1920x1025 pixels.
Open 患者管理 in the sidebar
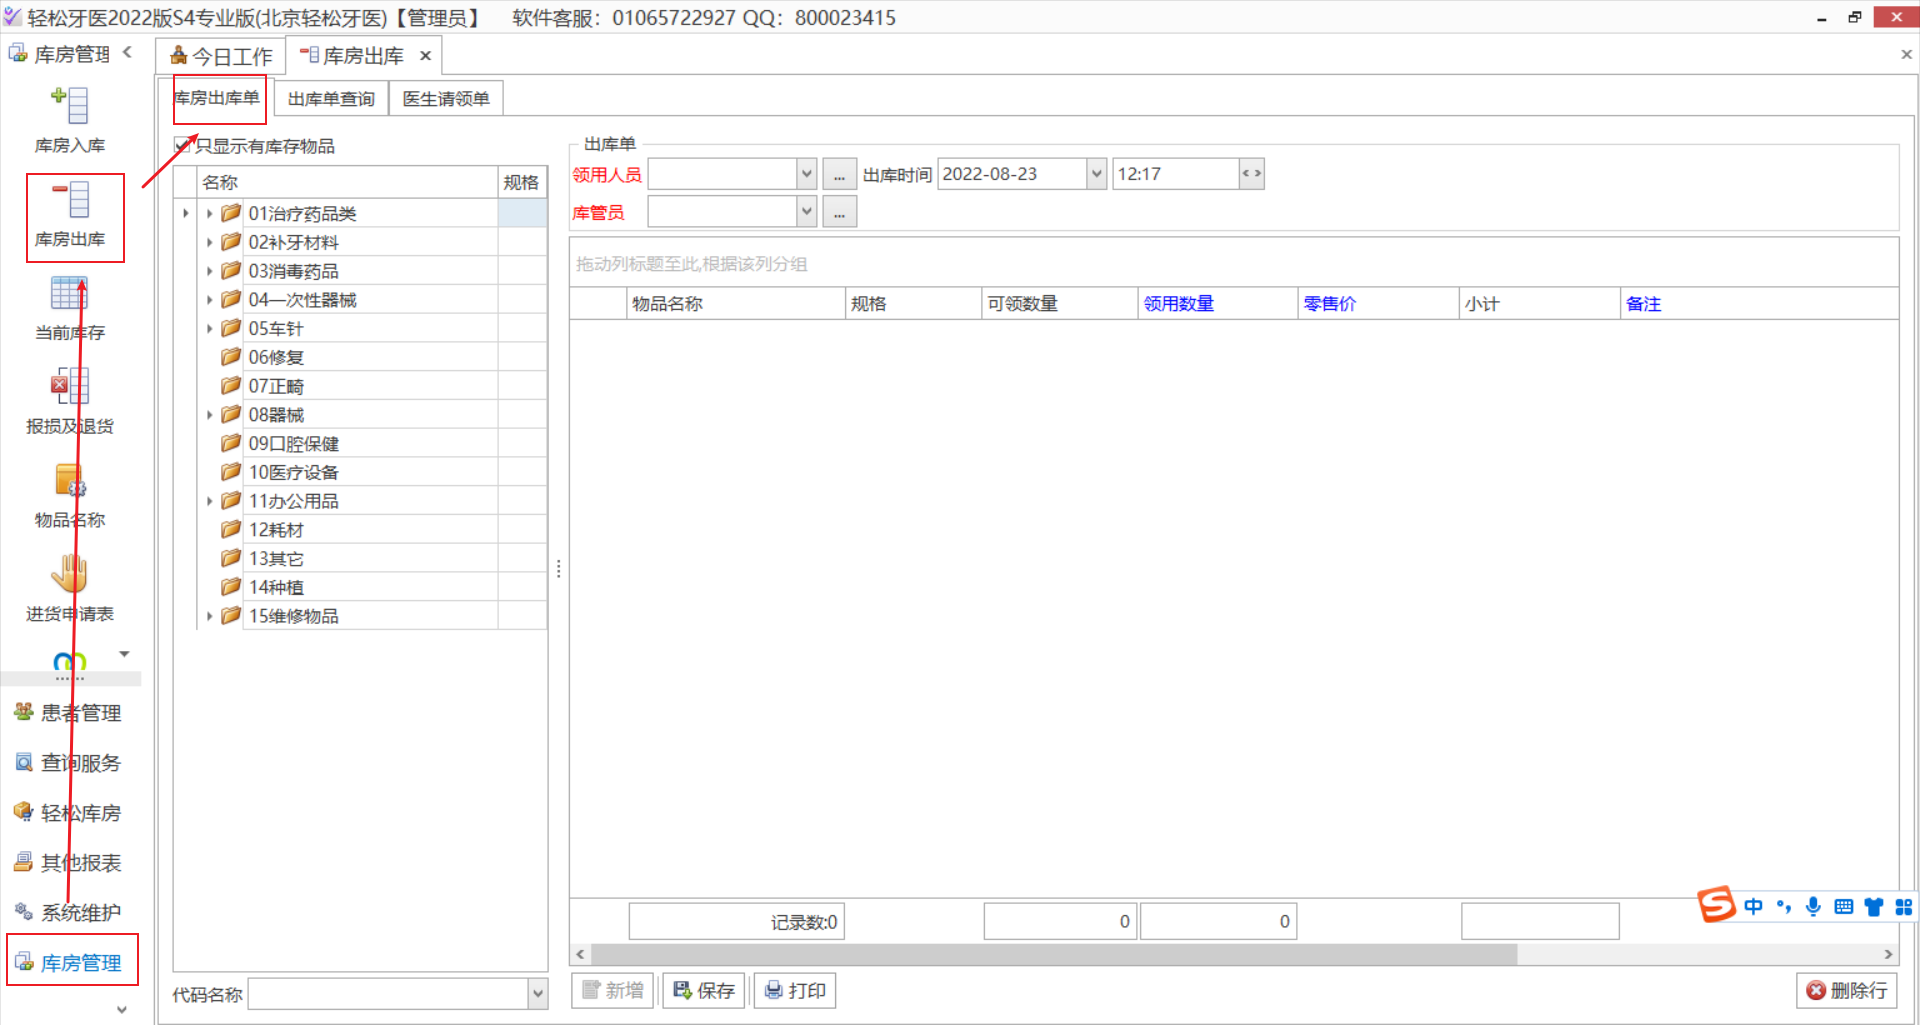(68, 713)
